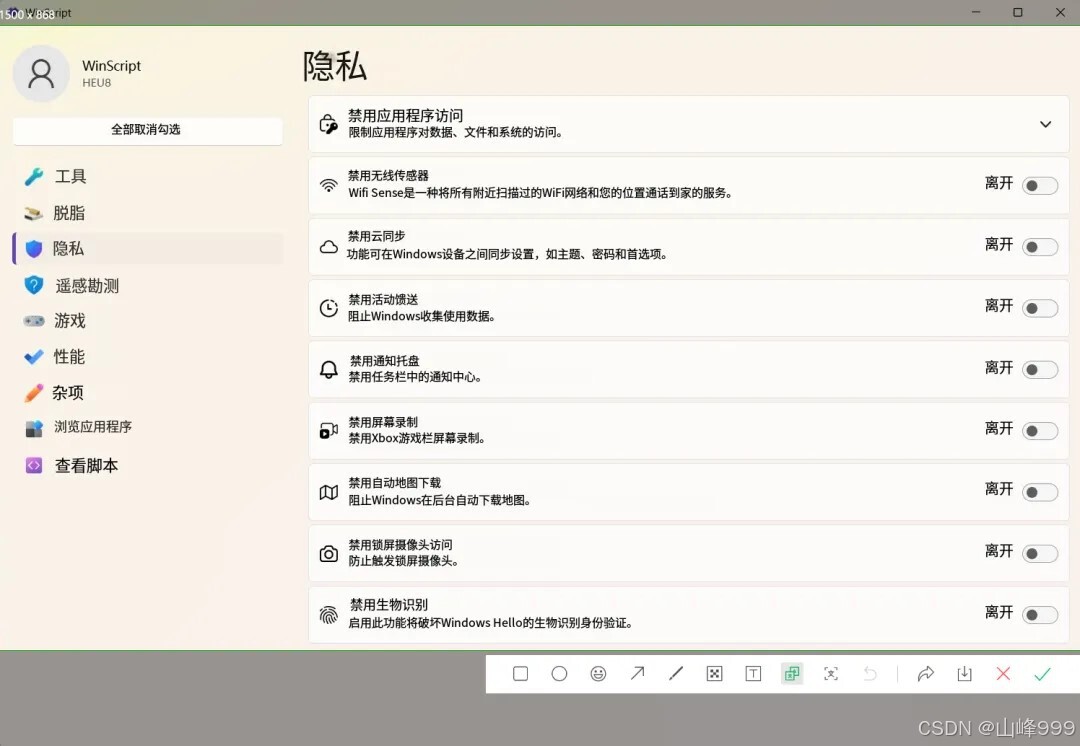Maximize the WinScript window

1017,12
